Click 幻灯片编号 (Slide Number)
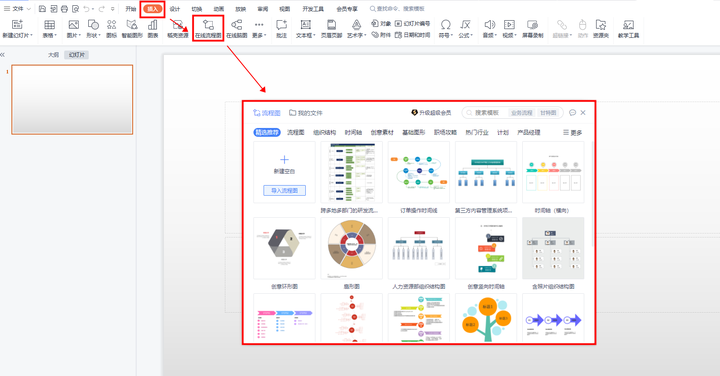The height and width of the screenshot is (376, 720). tap(412, 23)
